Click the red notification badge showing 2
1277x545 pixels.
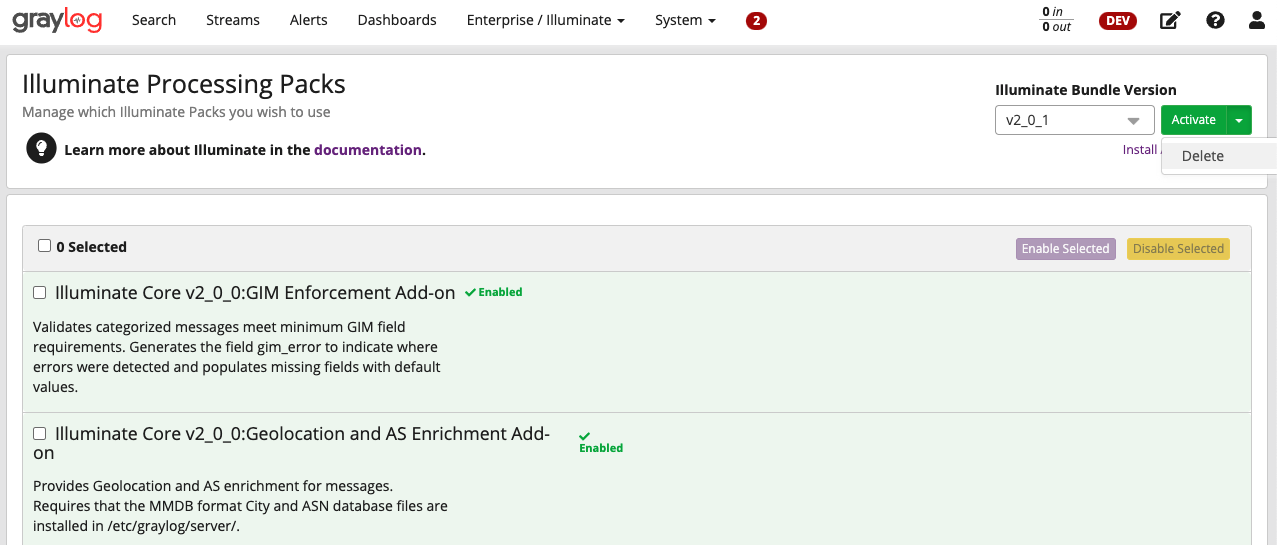tap(756, 20)
